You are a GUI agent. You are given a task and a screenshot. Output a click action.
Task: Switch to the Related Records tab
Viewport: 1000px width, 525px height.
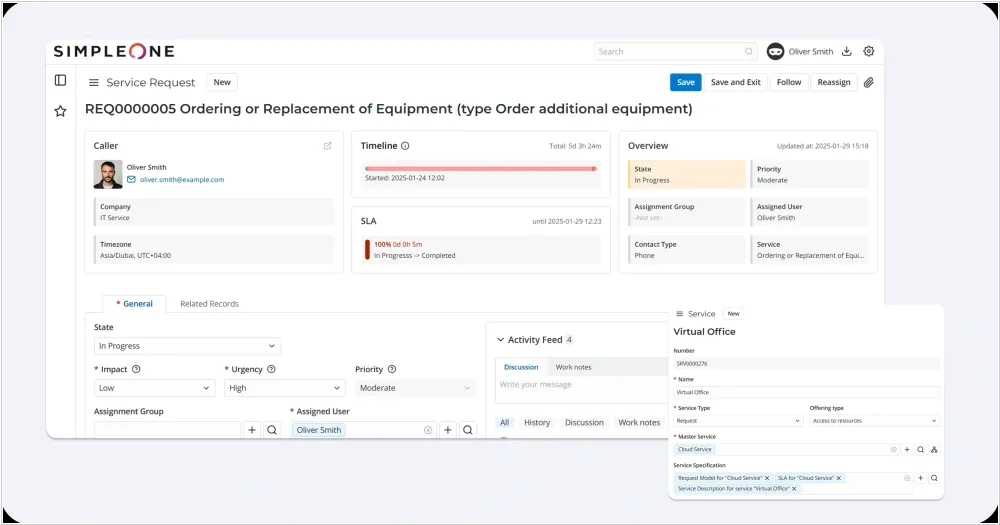click(x=209, y=304)
